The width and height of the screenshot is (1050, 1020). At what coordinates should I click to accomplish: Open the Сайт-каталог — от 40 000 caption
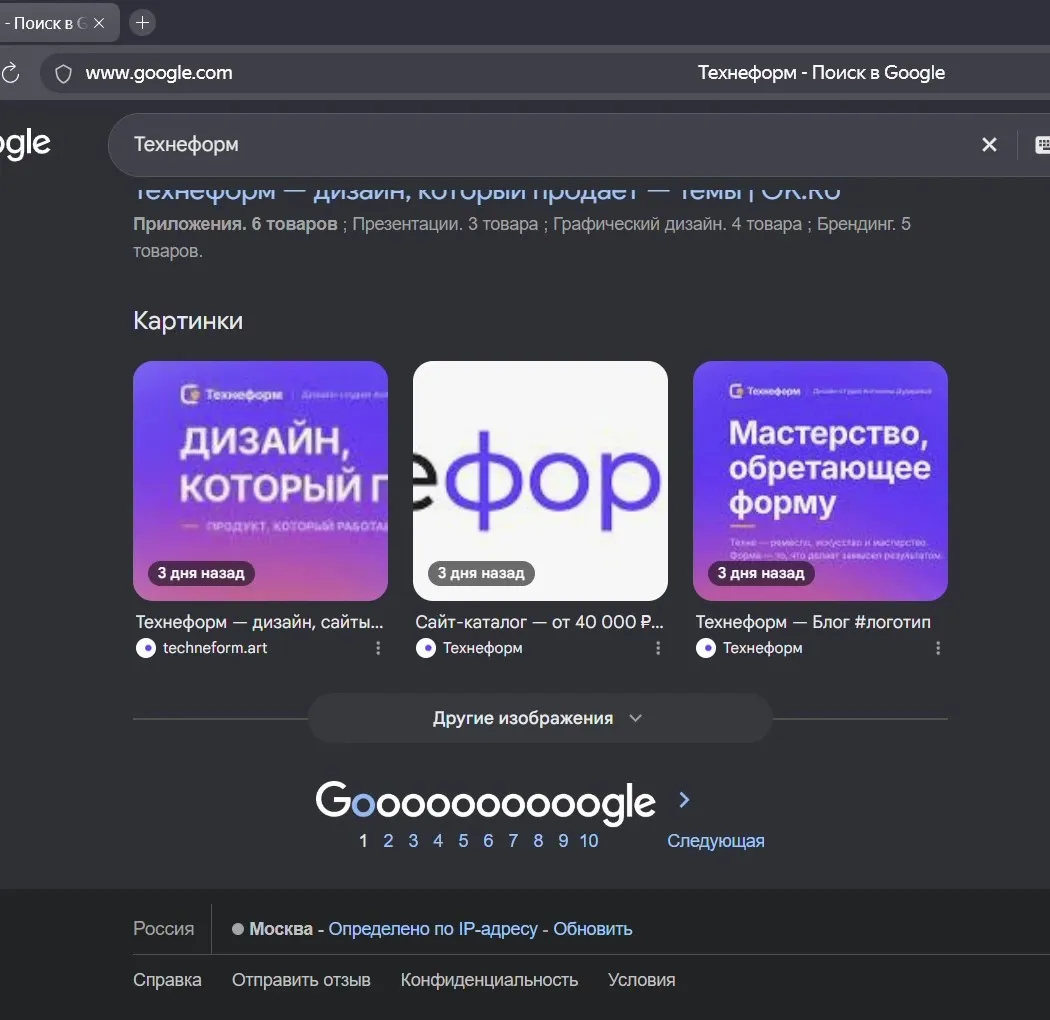tap(540, 622)
